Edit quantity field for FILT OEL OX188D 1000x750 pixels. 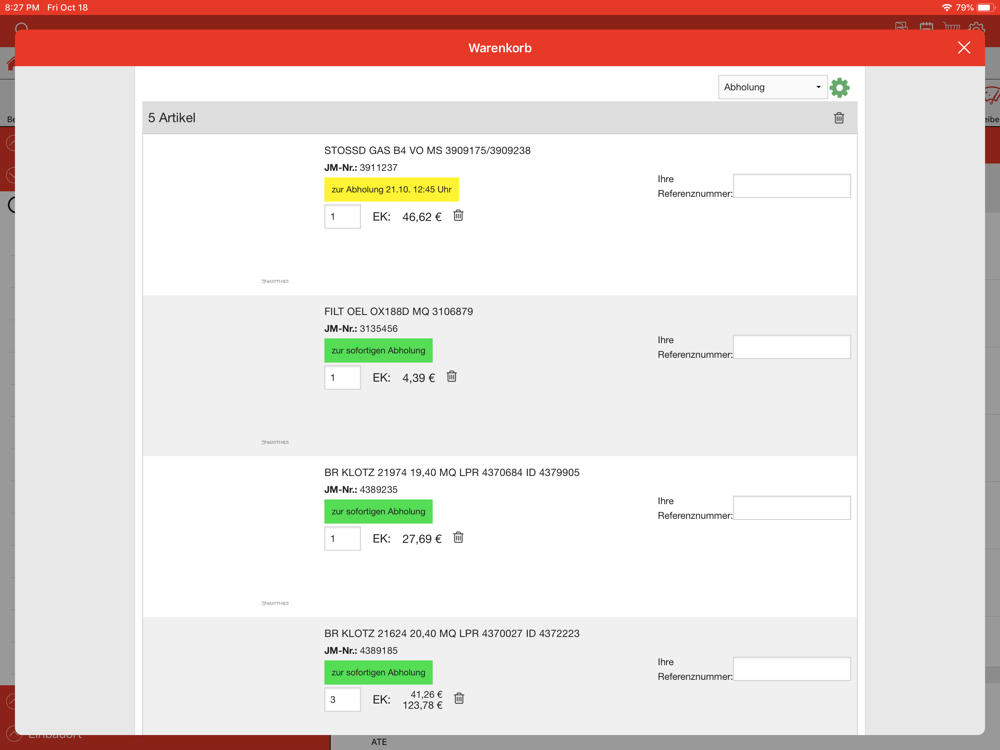(342, 378)
